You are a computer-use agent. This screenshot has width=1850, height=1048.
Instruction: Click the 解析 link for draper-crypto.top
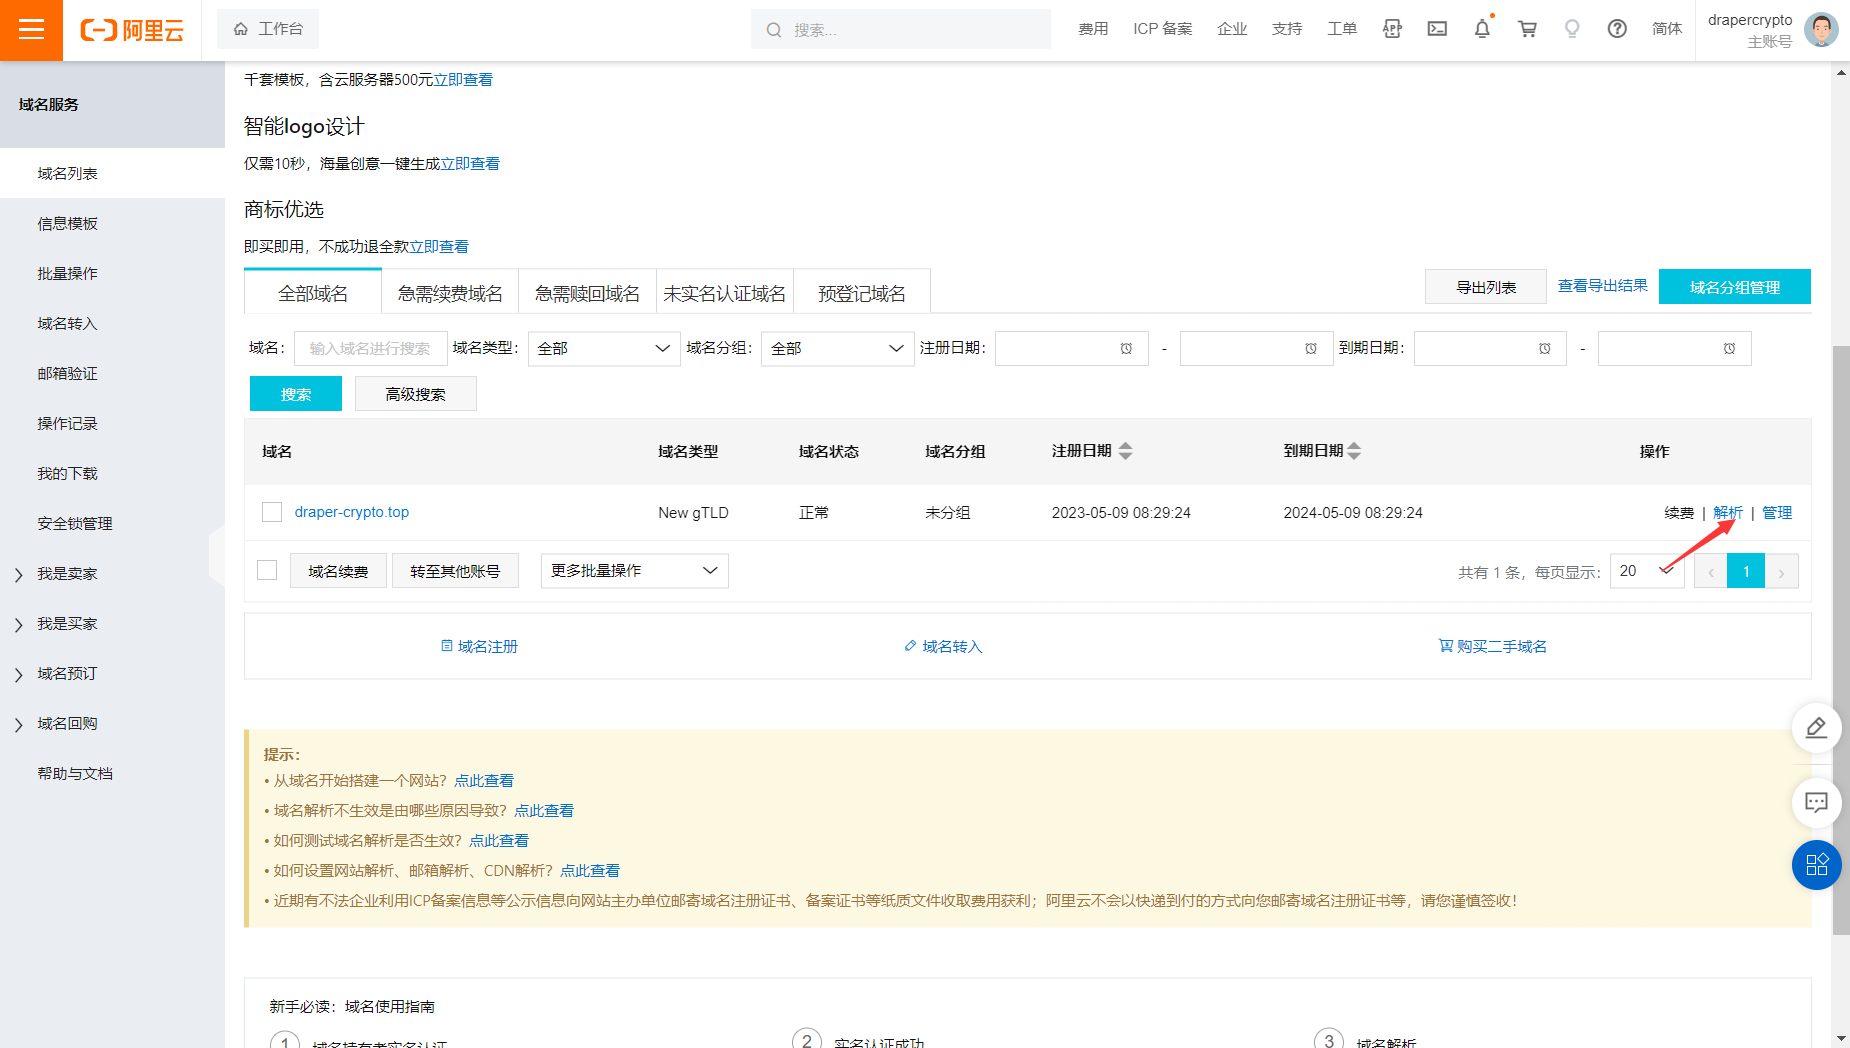tap(1727, 512)
